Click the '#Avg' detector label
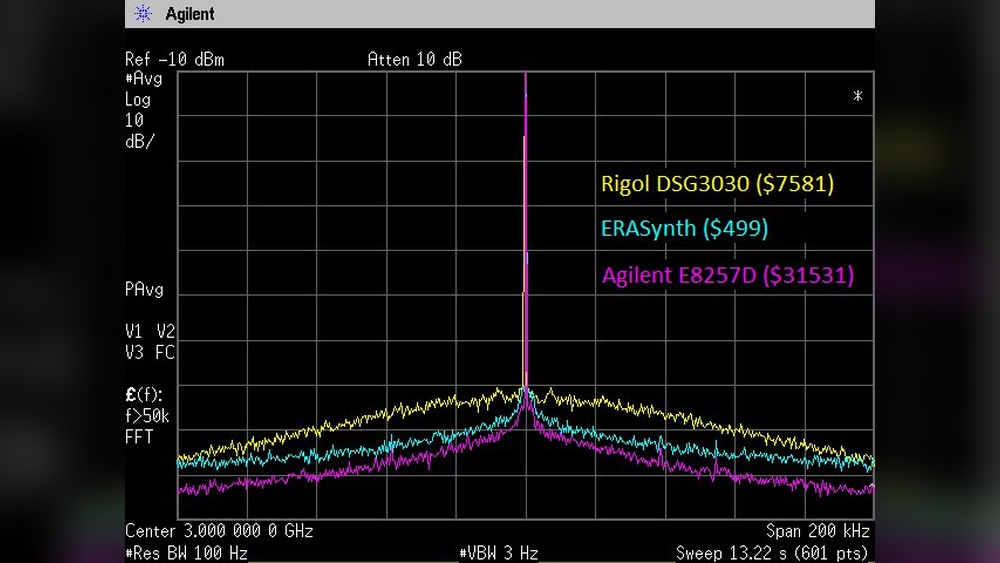This screenshot has height=563, width=1000. coord(144,79)
